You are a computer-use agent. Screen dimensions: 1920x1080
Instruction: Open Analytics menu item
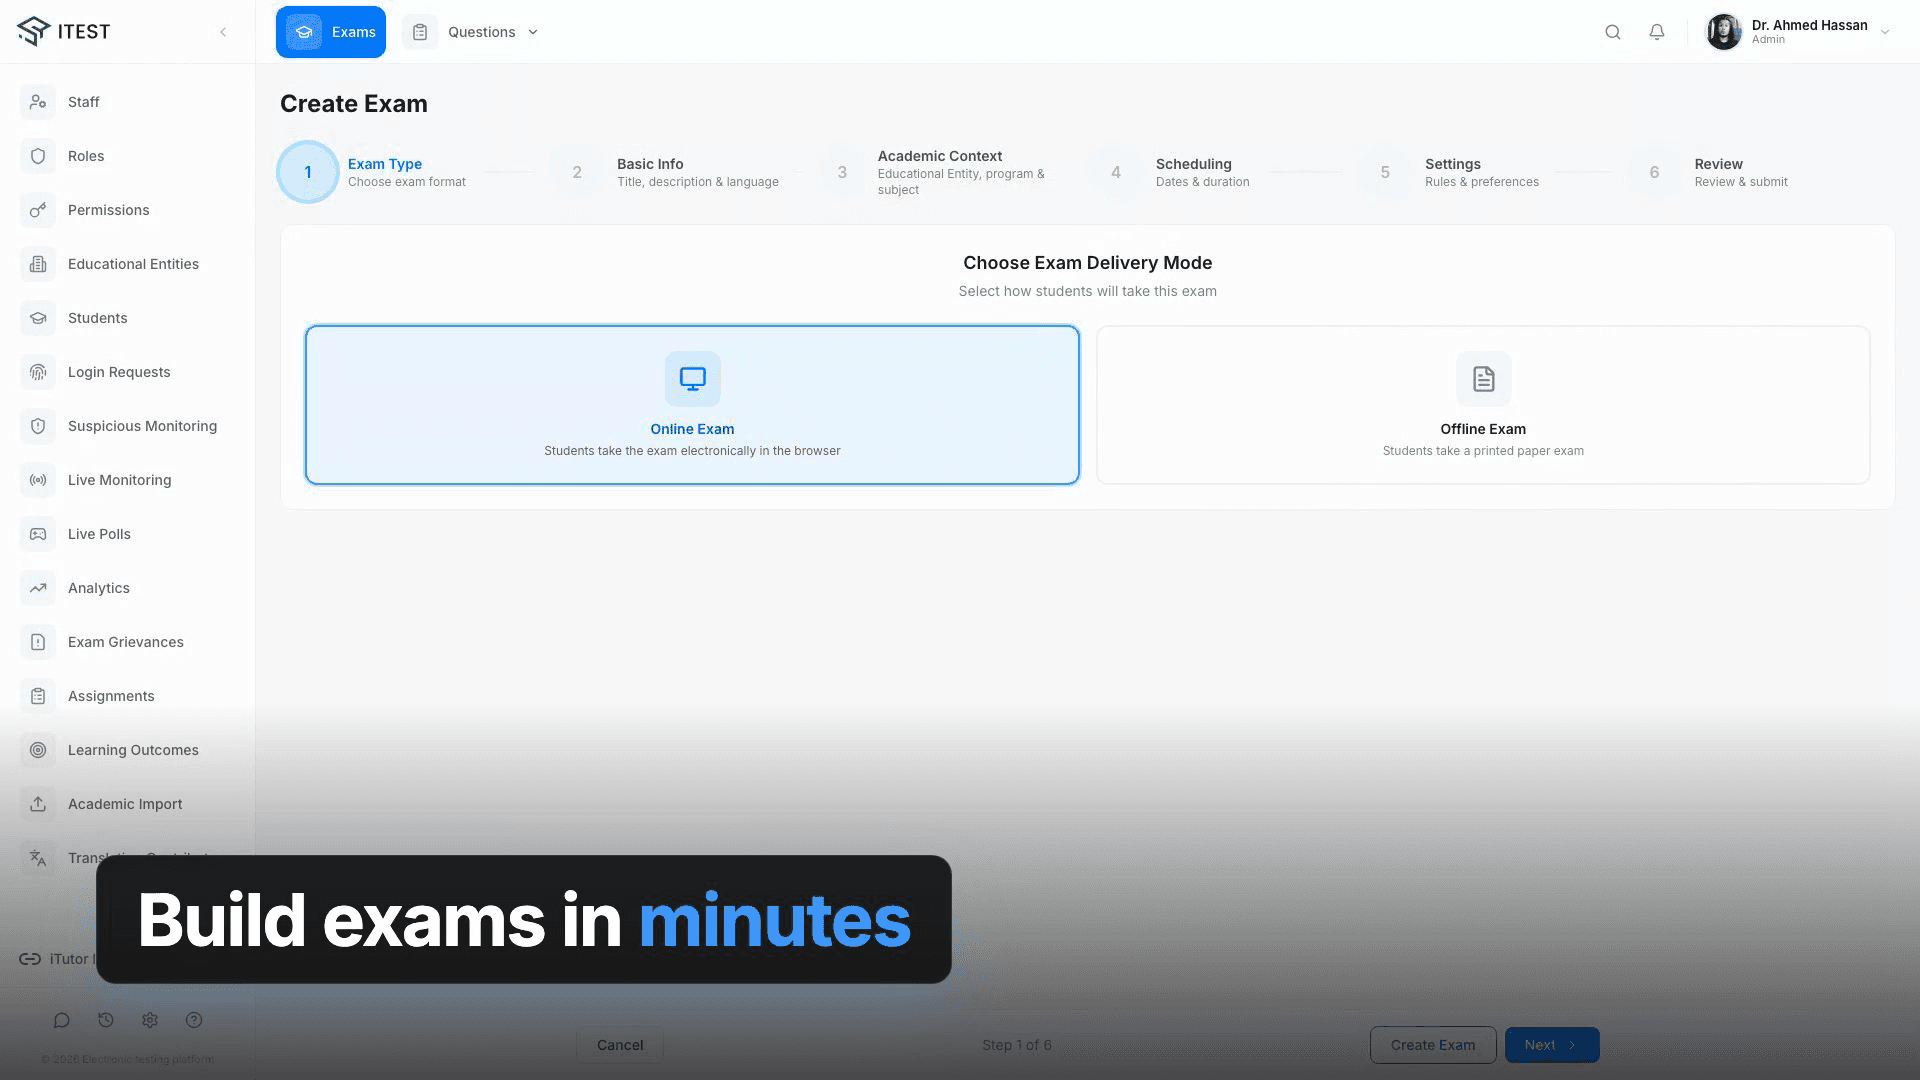pyautogui.click(x=128, y=588)
